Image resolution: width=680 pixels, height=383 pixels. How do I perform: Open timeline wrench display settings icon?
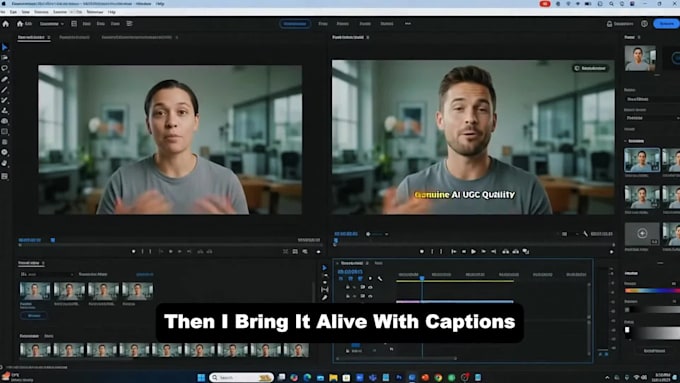[380, 278]
